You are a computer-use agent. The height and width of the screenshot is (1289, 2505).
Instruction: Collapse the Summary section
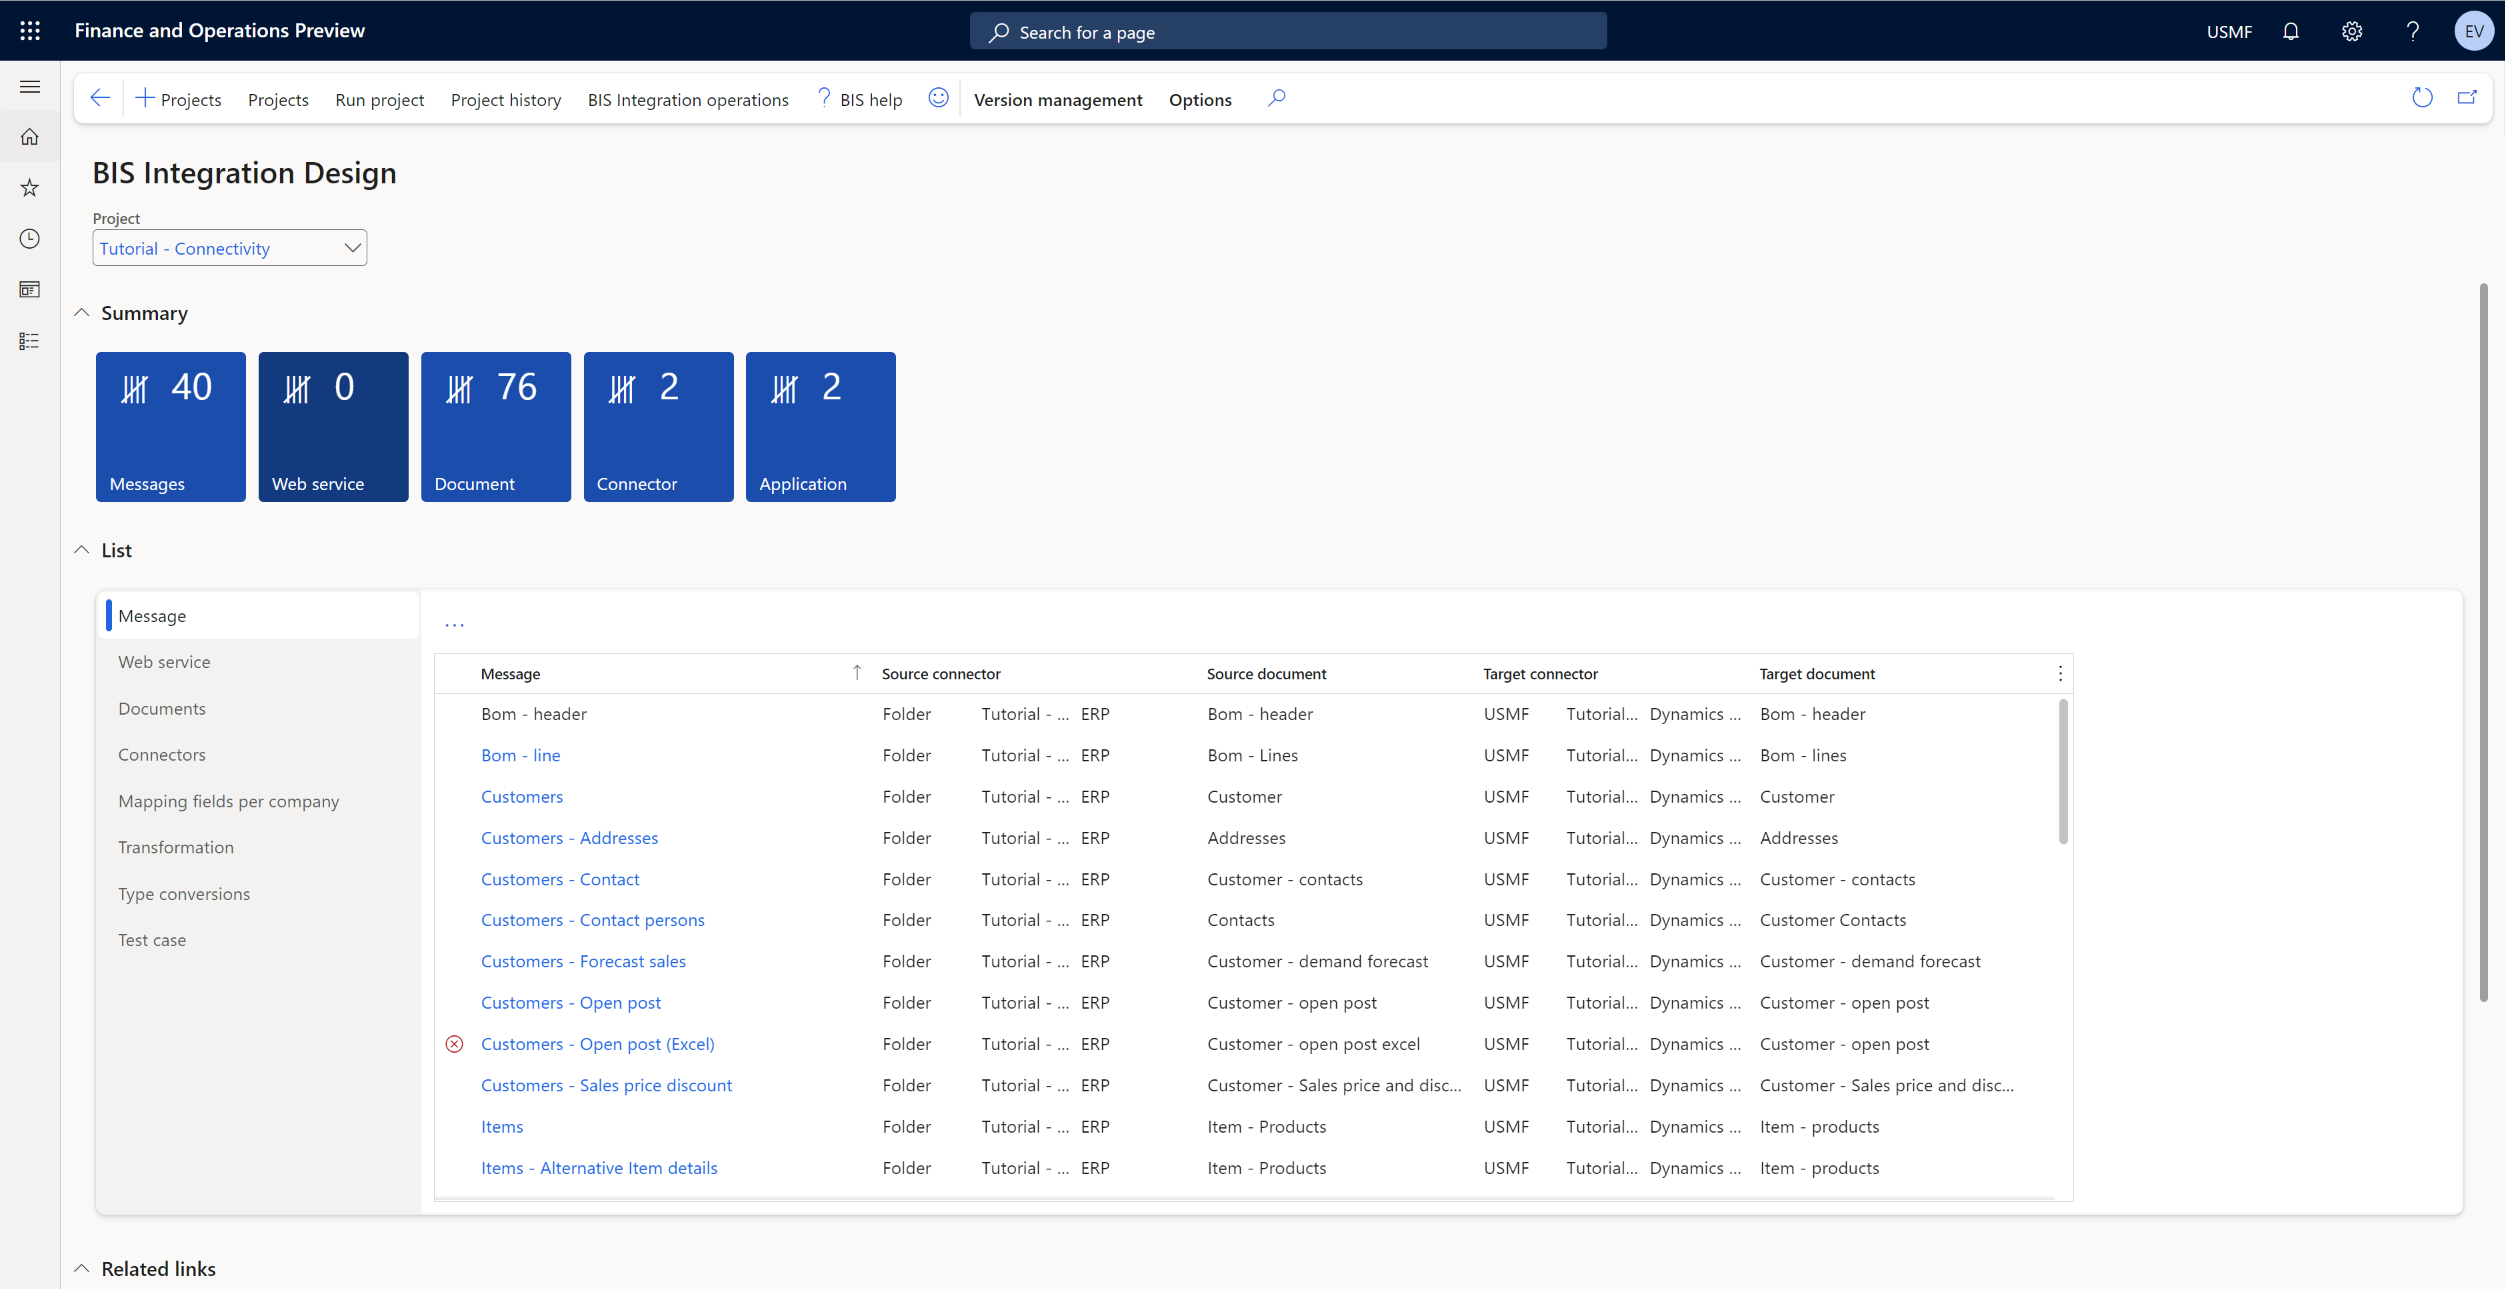point(81,312)
